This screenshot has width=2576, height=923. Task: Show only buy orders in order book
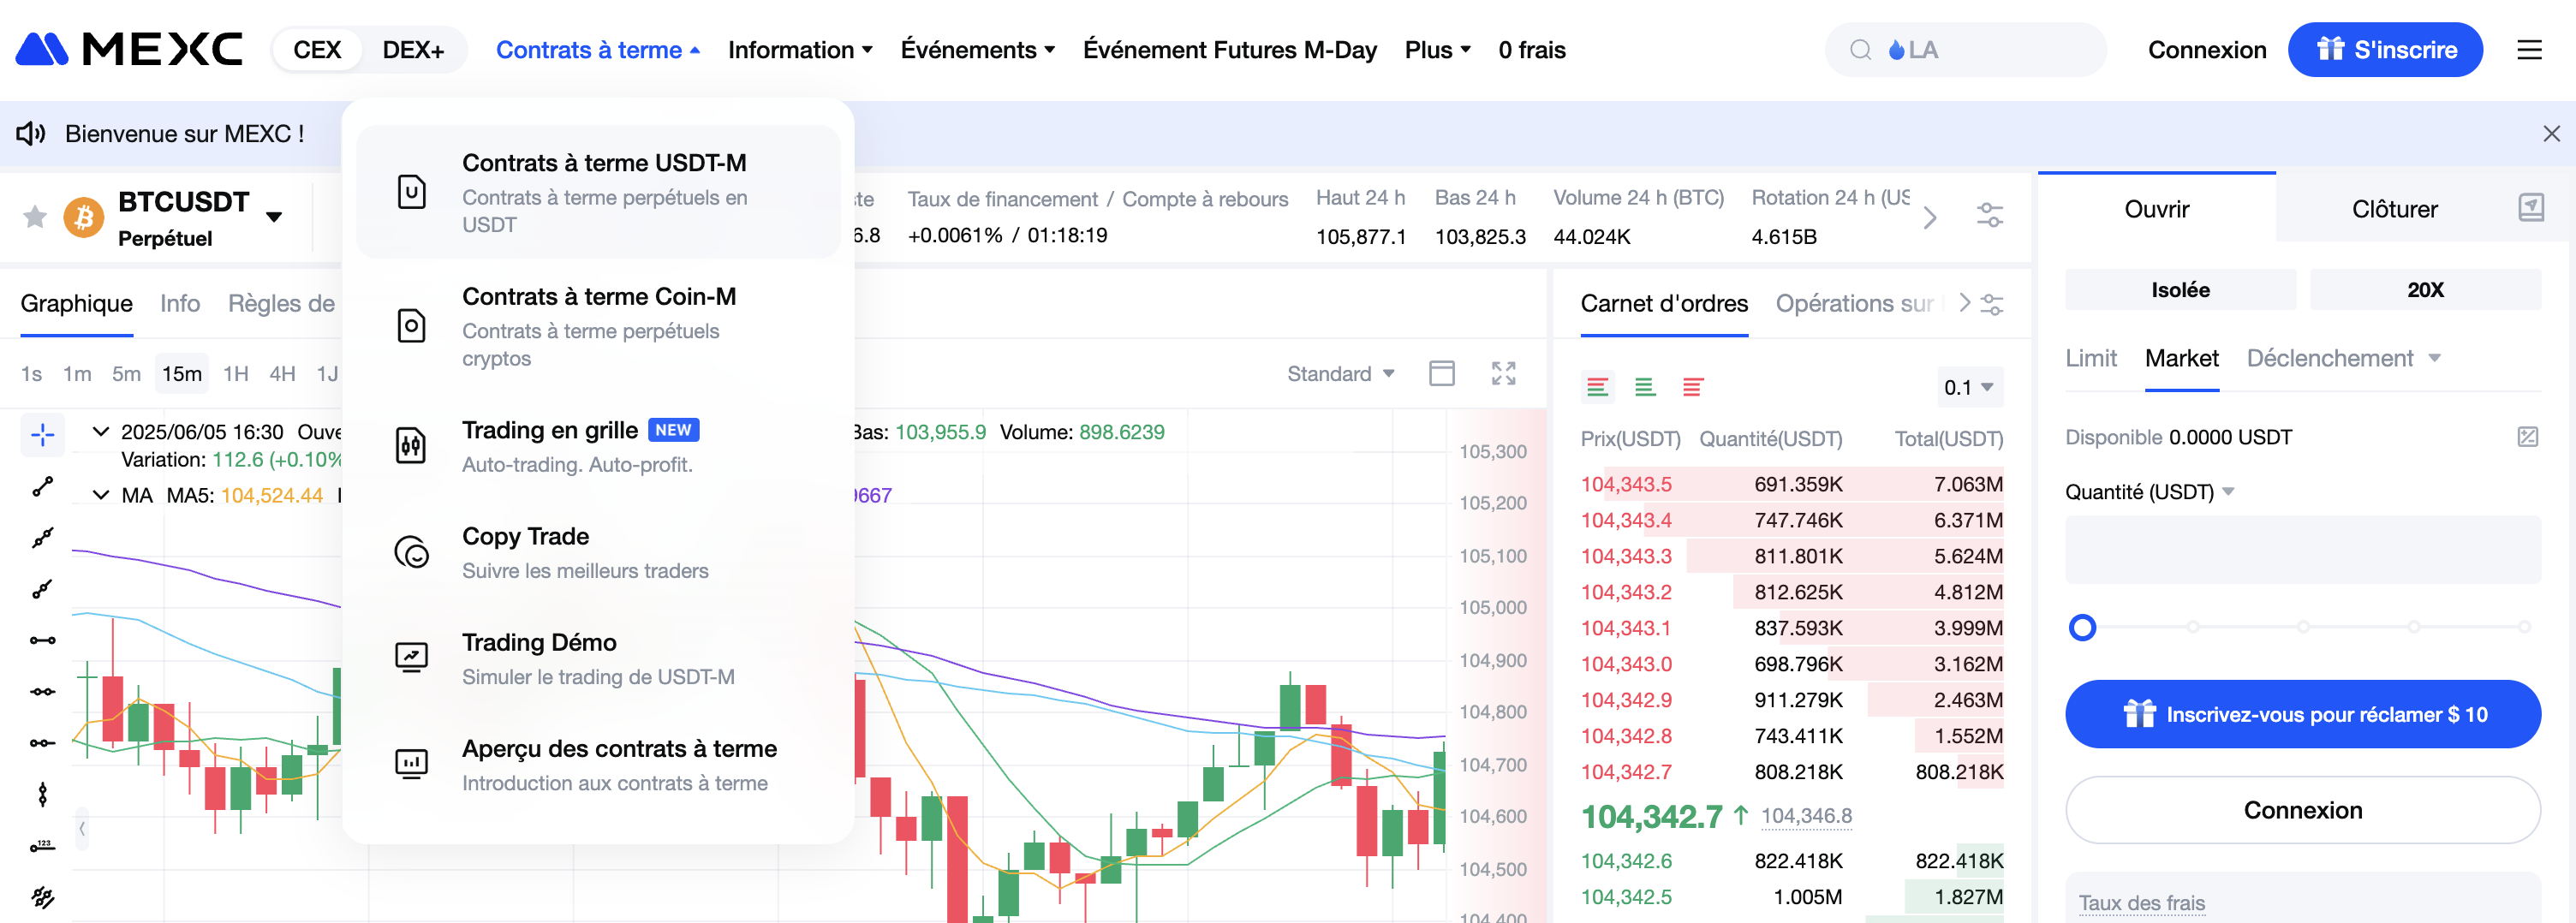(x=1644, y=387)
